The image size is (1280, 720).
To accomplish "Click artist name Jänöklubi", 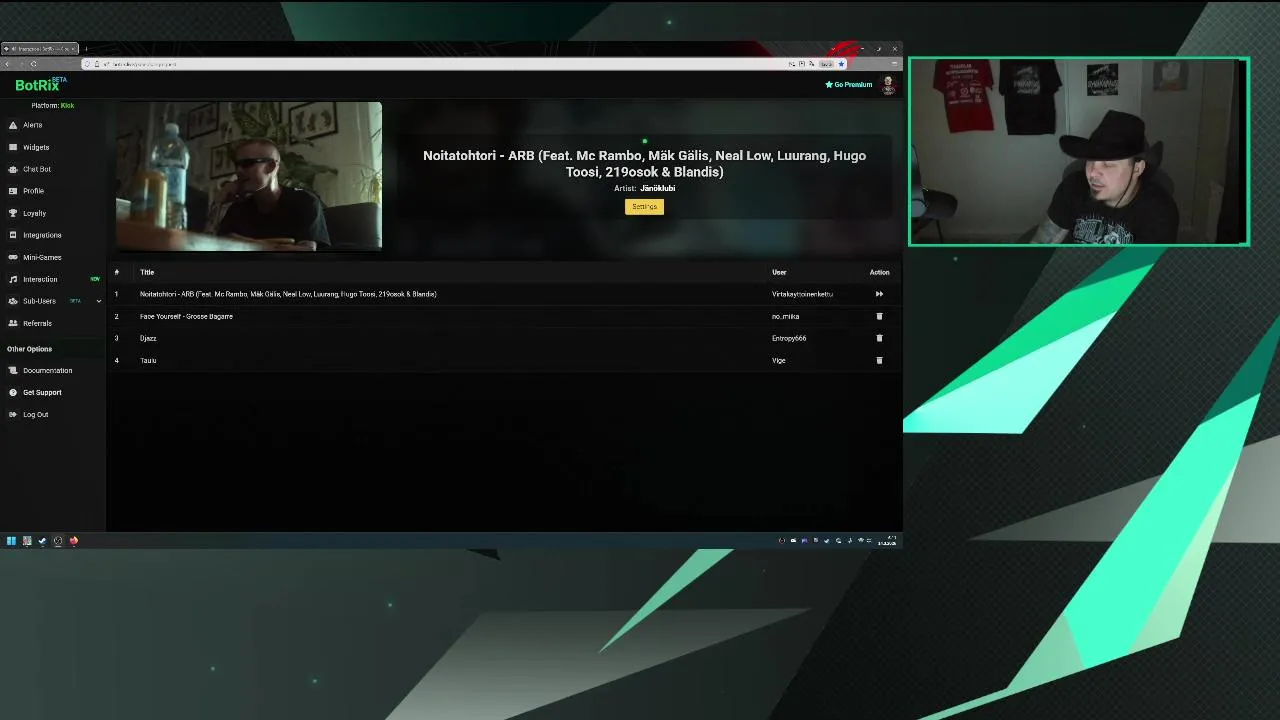I will tap(657, 188).
